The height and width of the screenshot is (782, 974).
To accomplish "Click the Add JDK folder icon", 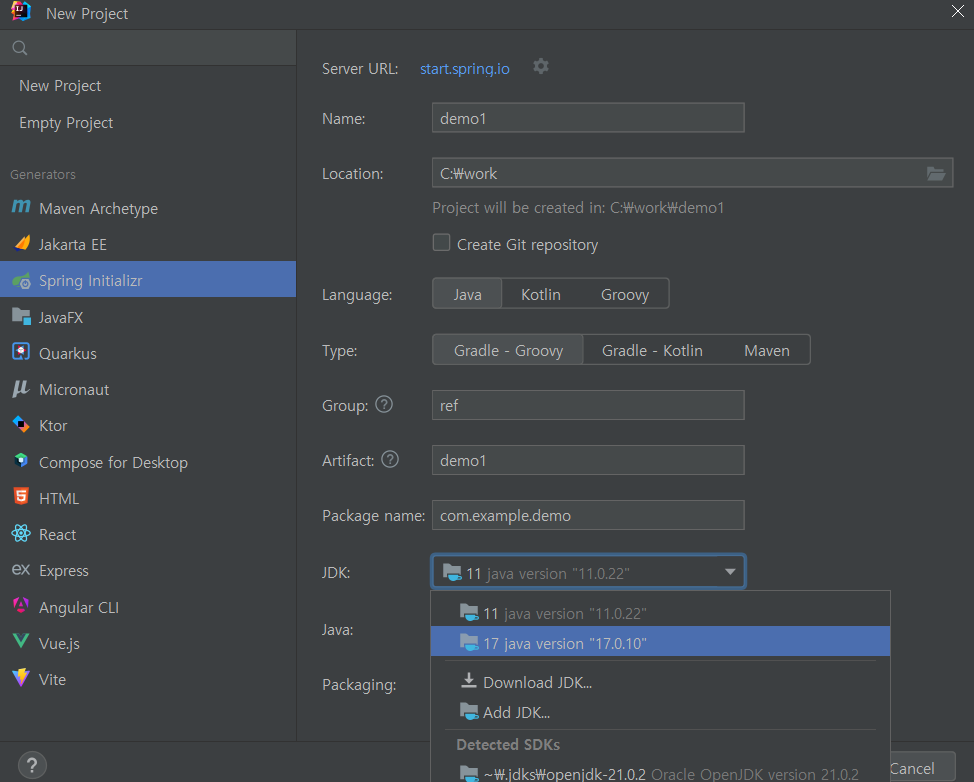I will click(x=469, y=711).
